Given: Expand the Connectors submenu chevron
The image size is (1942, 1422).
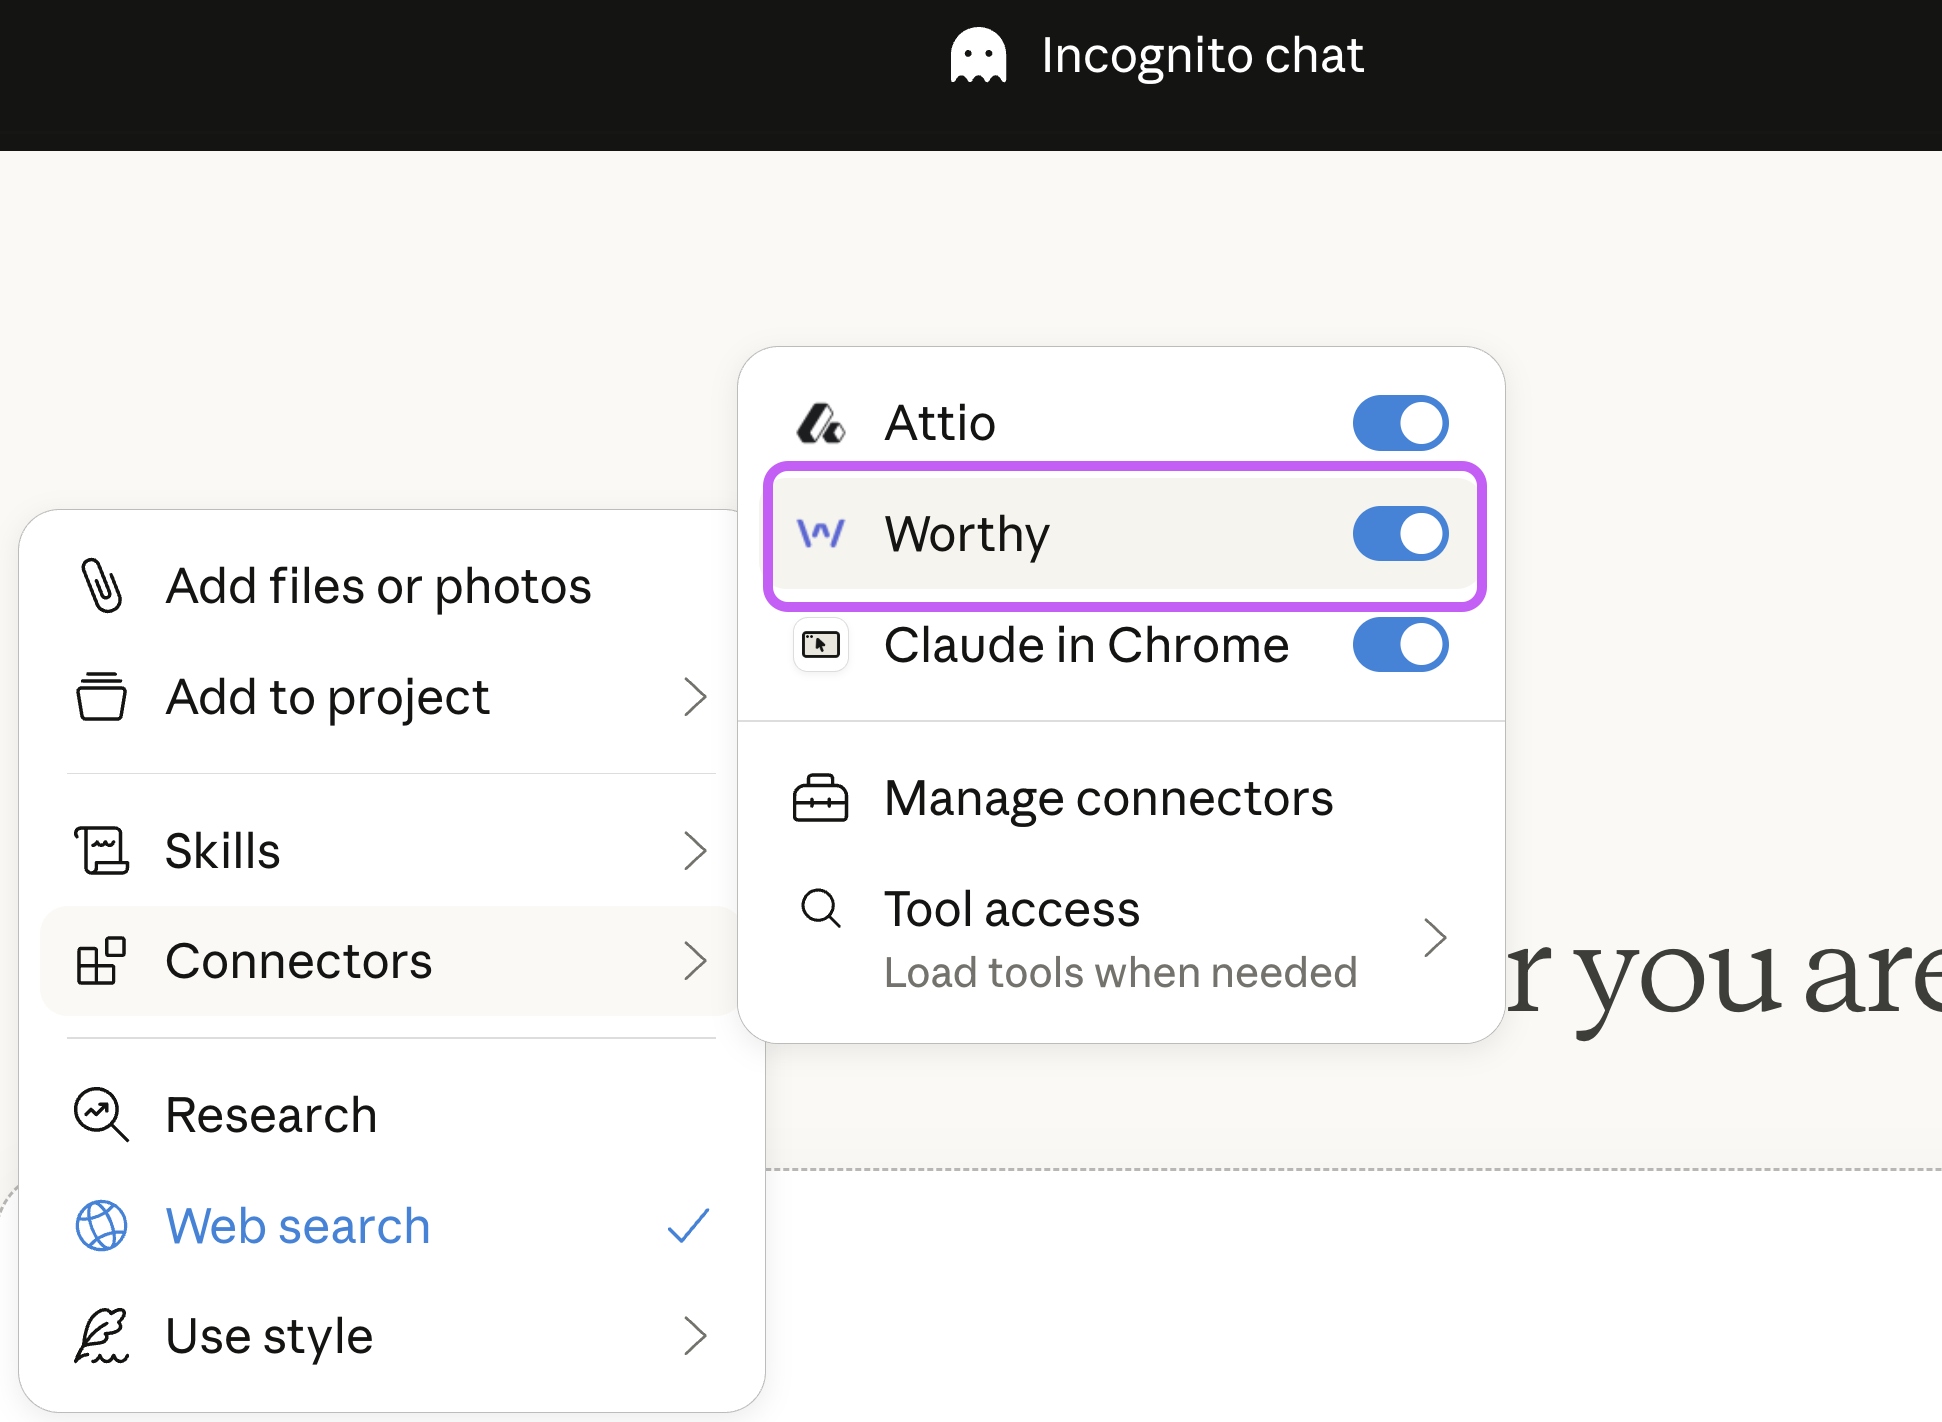Looking at the screenshot, I should coord(696,961).
